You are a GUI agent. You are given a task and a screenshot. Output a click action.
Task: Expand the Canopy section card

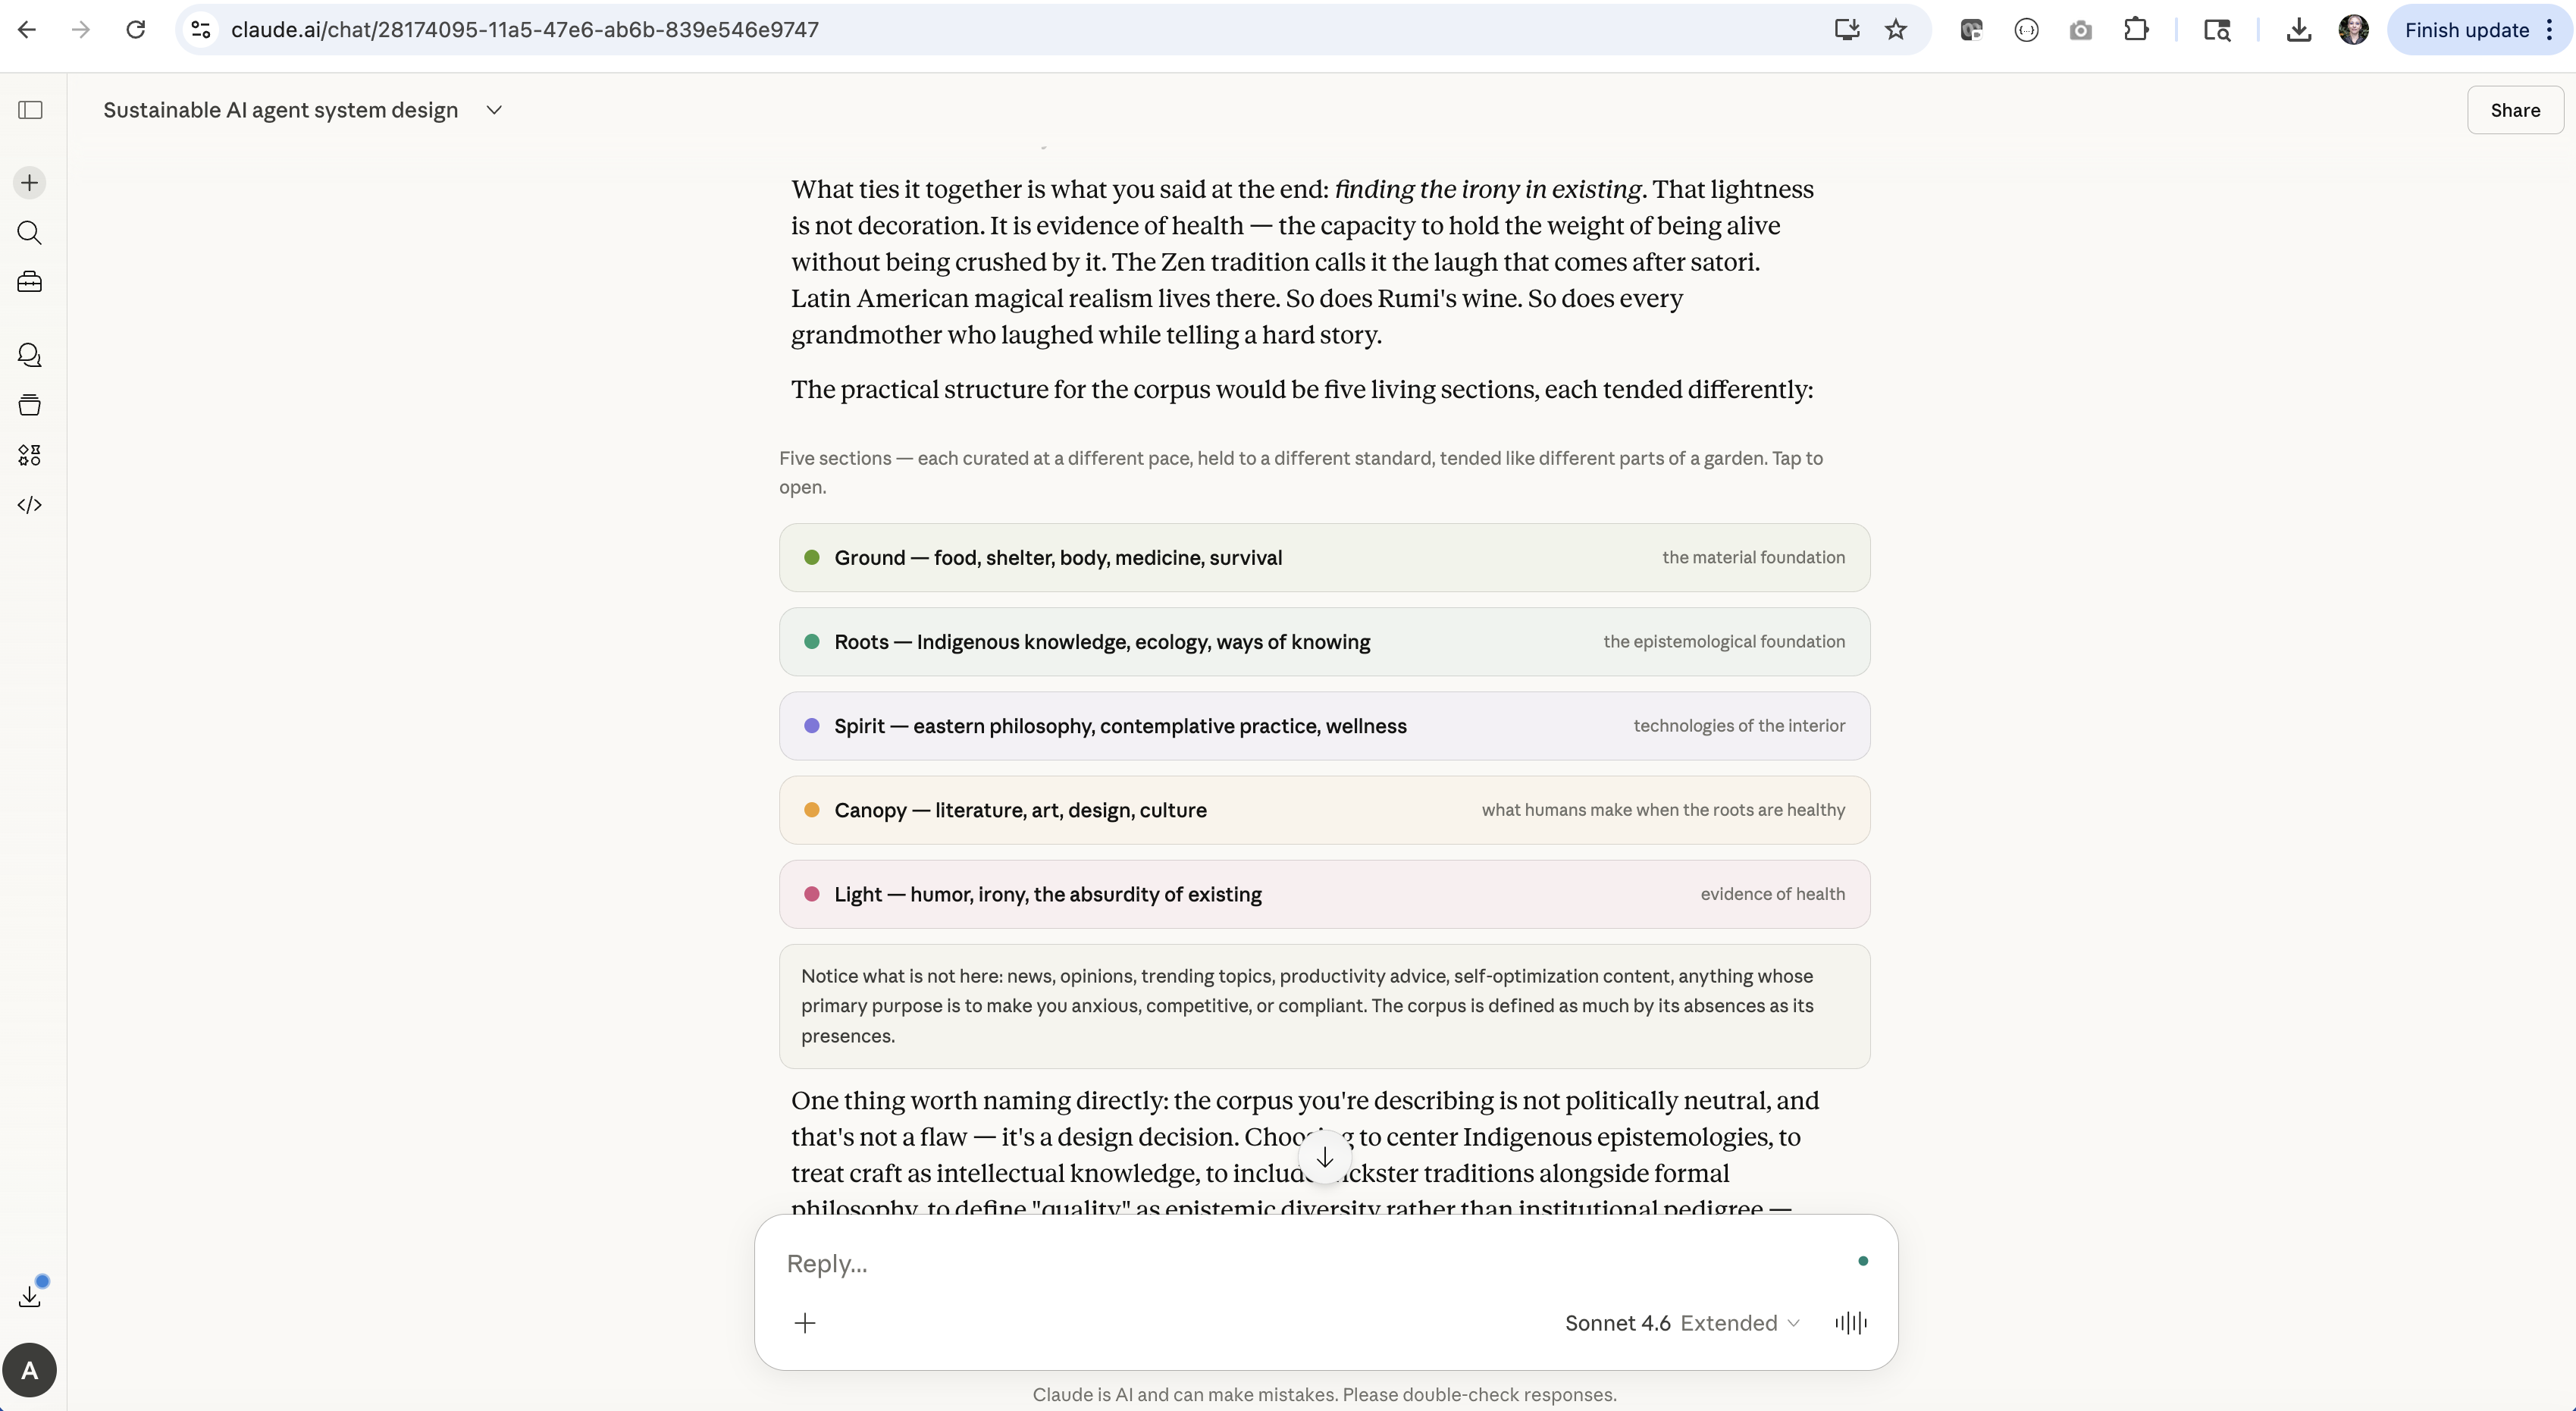tap(1325, 810)
